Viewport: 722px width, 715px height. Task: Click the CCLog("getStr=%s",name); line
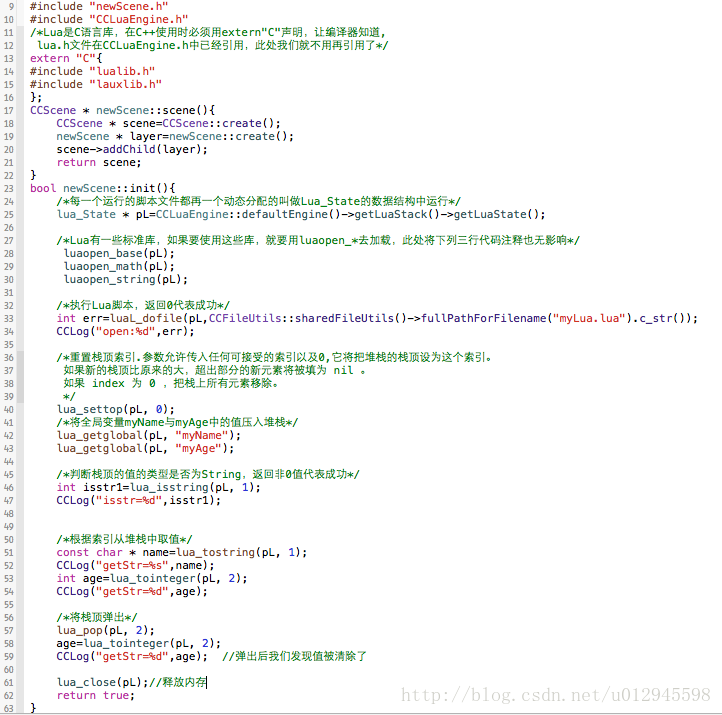[x=135, y=565]
